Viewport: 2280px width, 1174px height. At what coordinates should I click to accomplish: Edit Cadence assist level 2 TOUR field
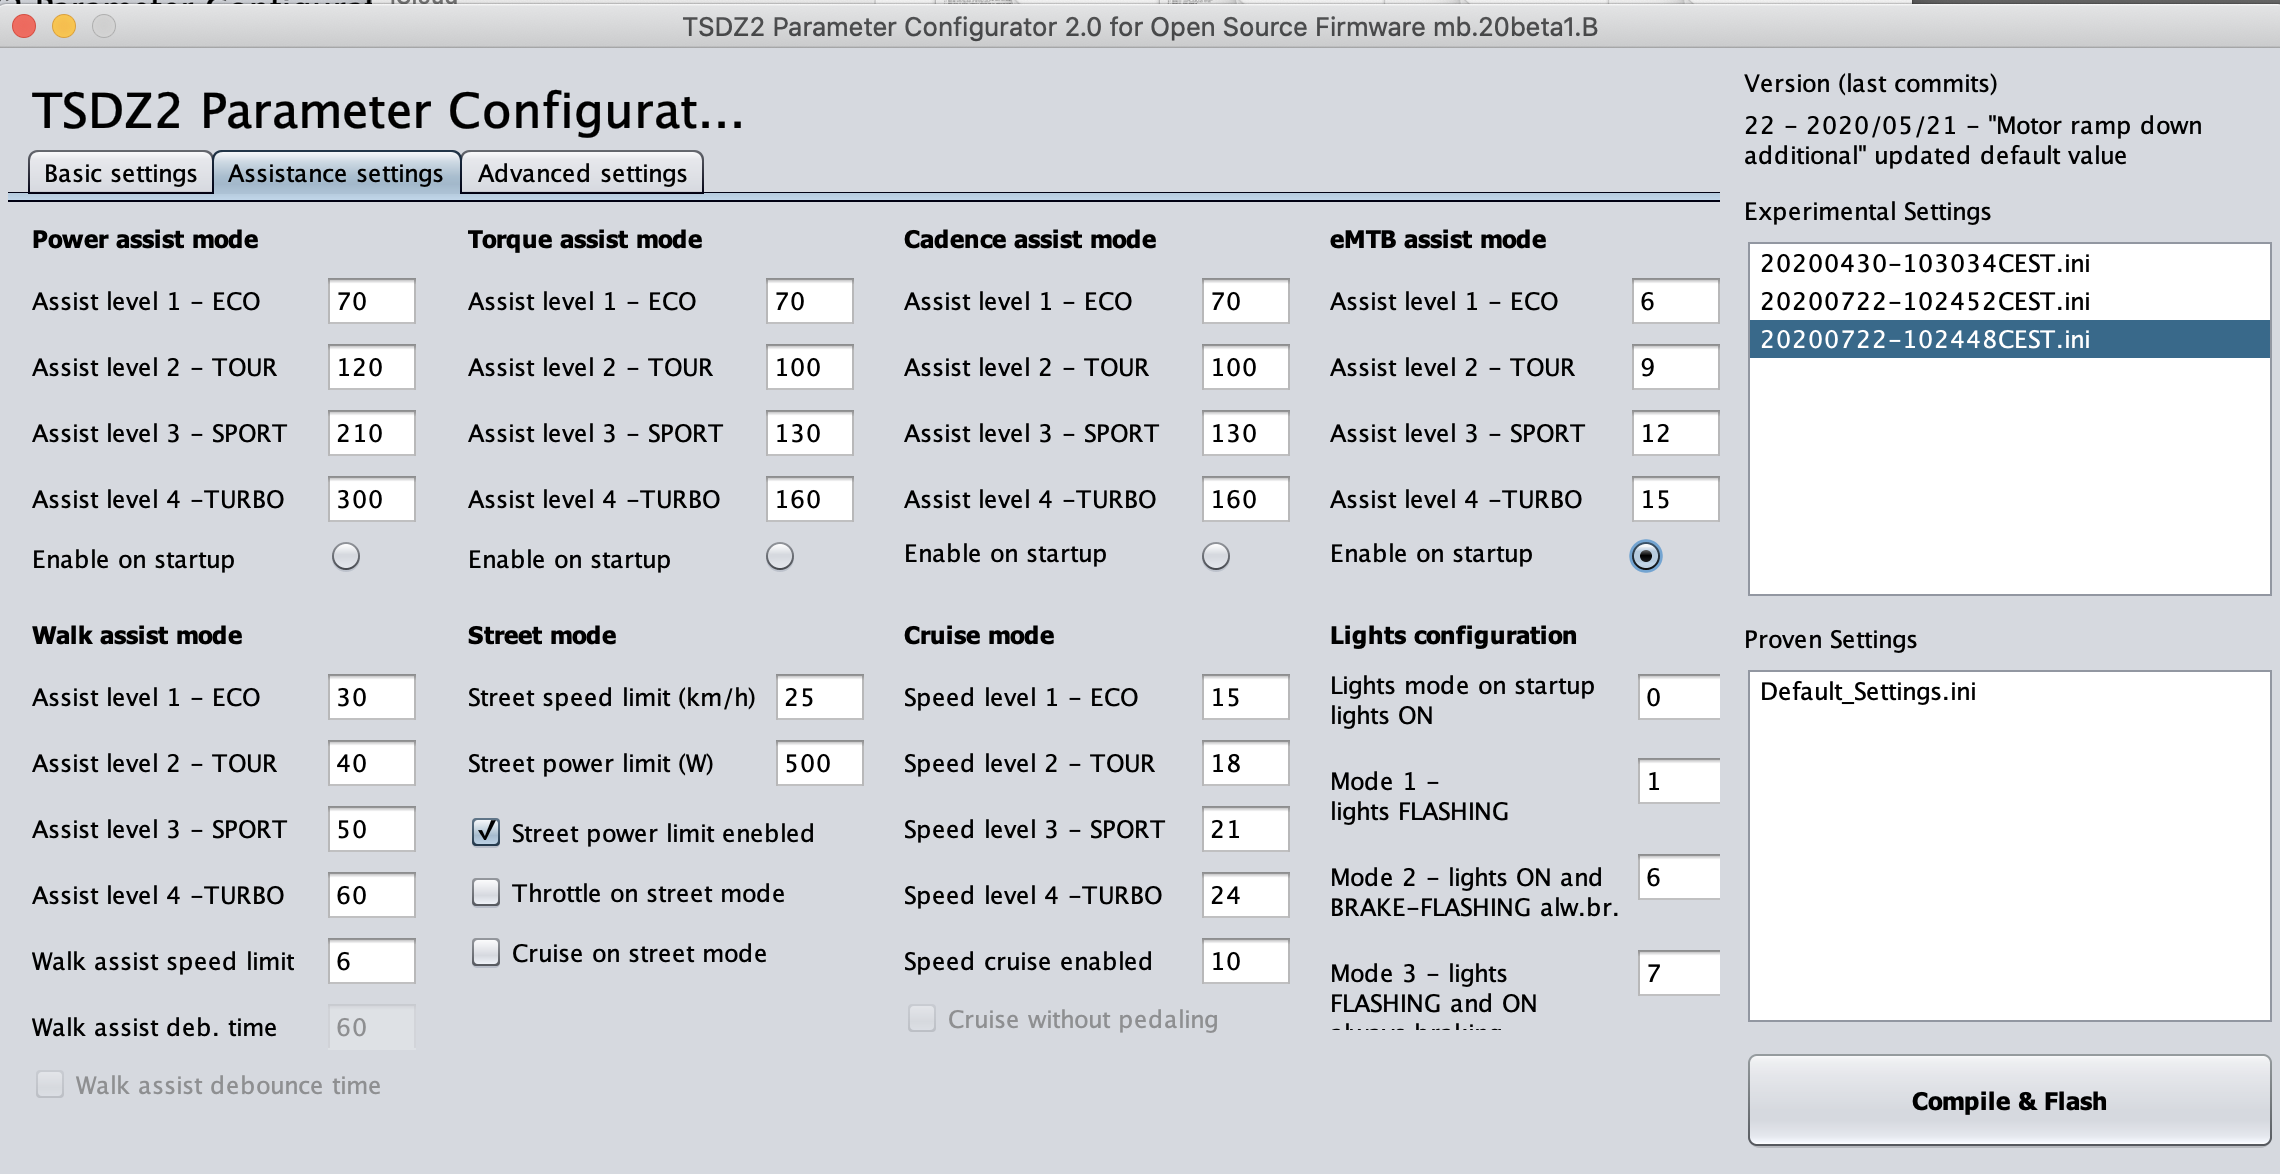(x=1245, y=367)
